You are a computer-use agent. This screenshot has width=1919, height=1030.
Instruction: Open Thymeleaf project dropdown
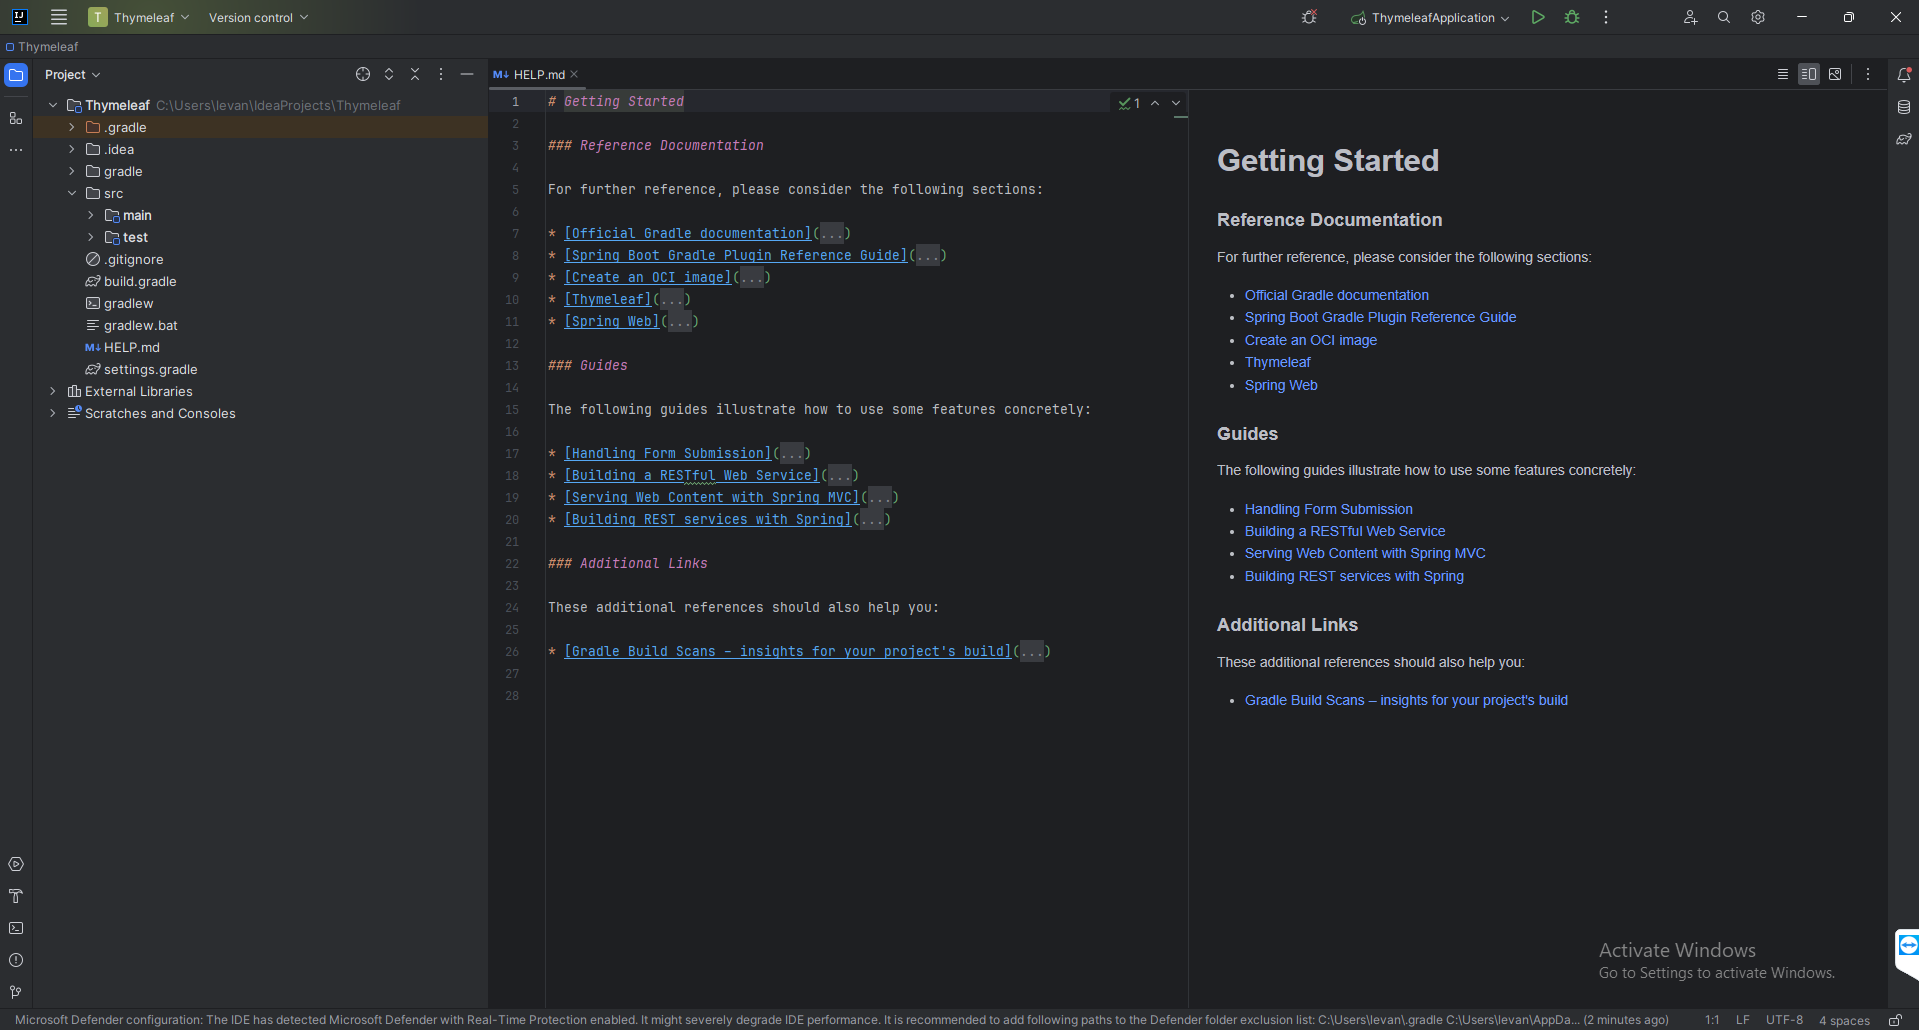(x=139, y=17)
